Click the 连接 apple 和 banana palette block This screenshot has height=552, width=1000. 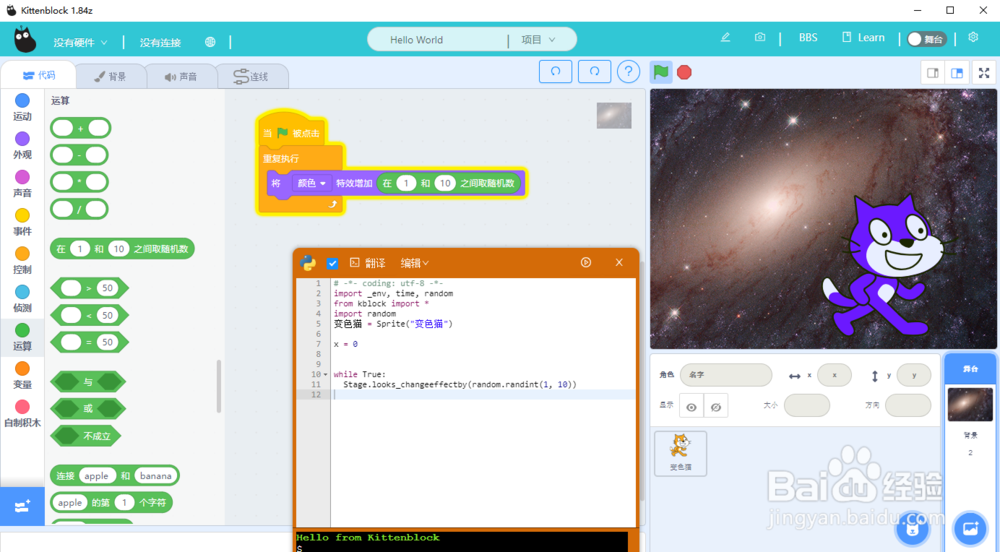115,476
